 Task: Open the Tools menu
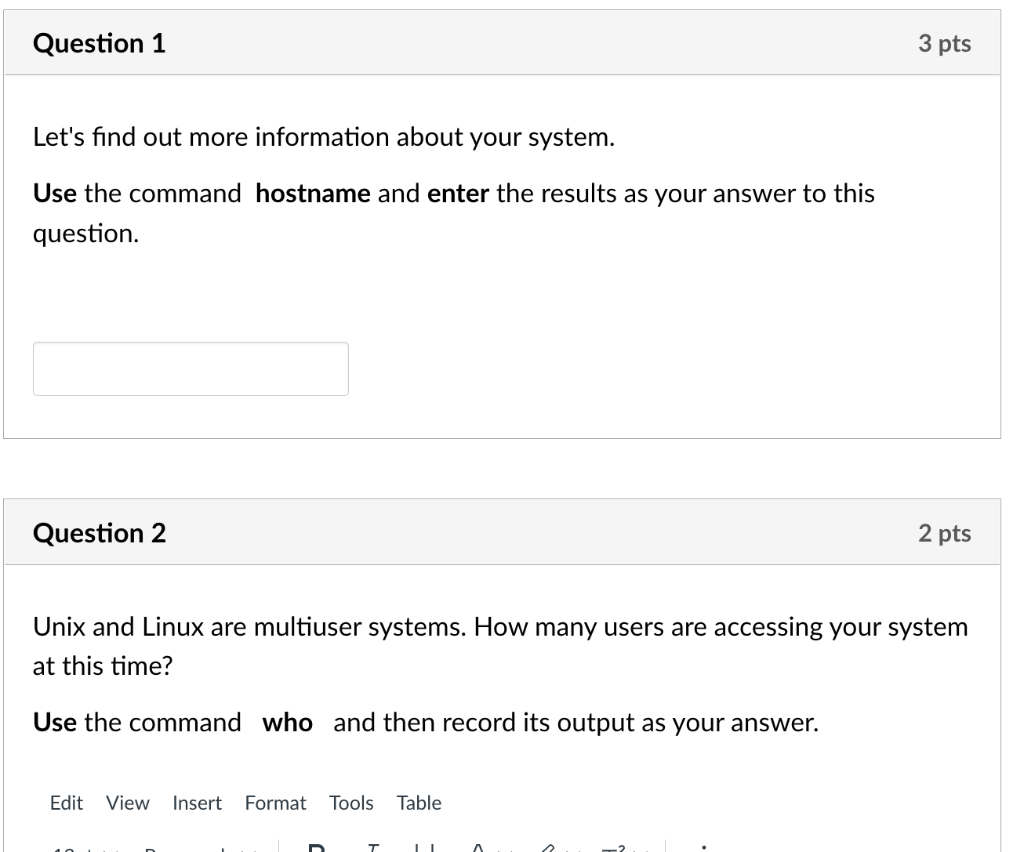[351, 803]
